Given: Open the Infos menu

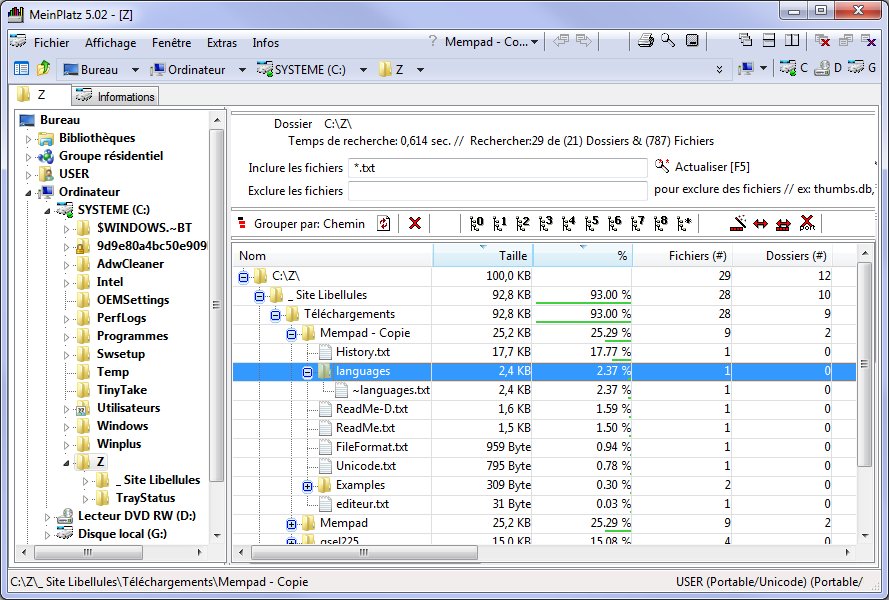Looking at the screenshot, I should coord(265,43).
